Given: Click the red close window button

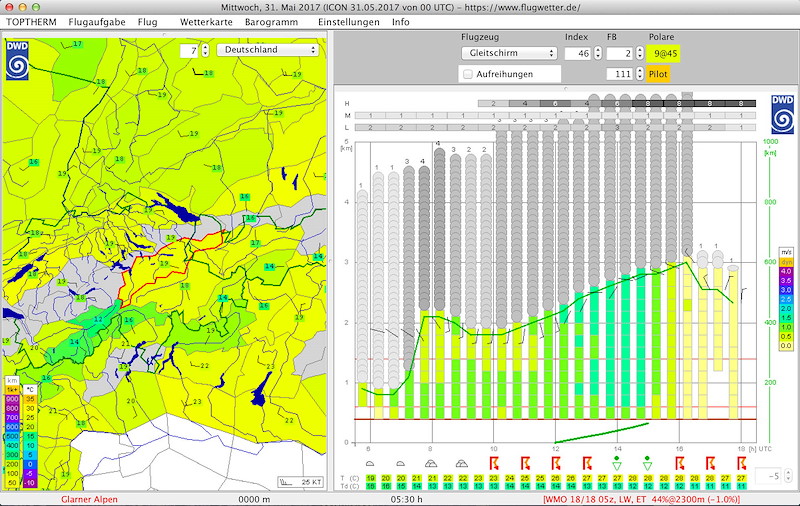Looking at the screenshot, I should click(9, 7).
